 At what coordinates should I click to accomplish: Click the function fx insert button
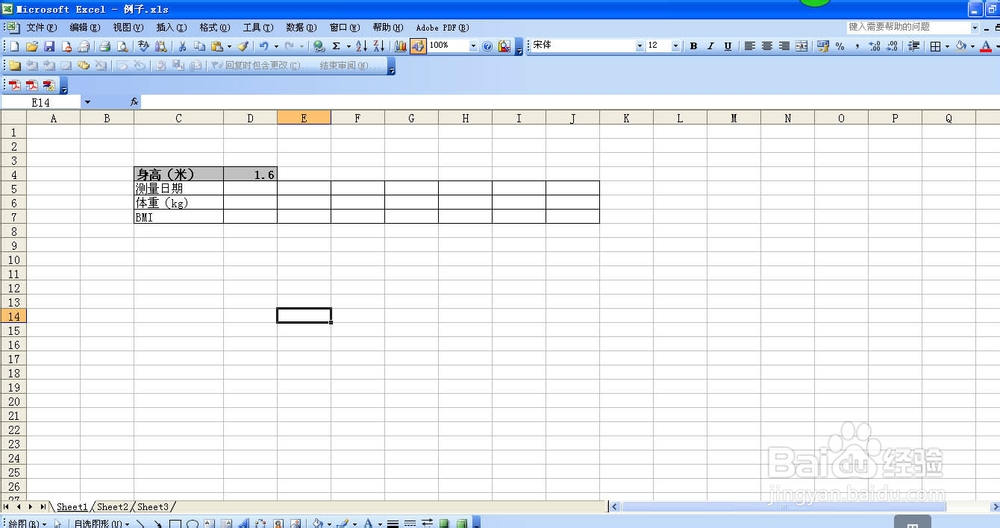pyautogui.click(x=134, y=102)
